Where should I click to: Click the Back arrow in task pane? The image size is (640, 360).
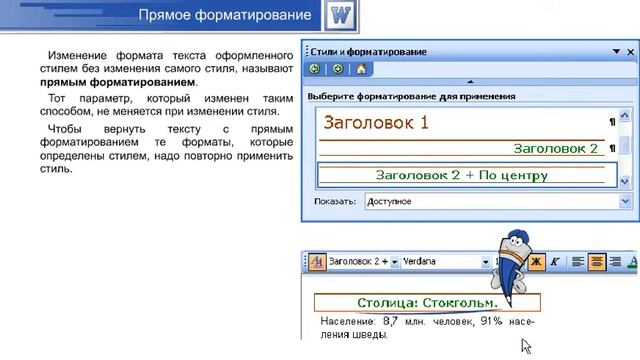(x=315, y=69)
